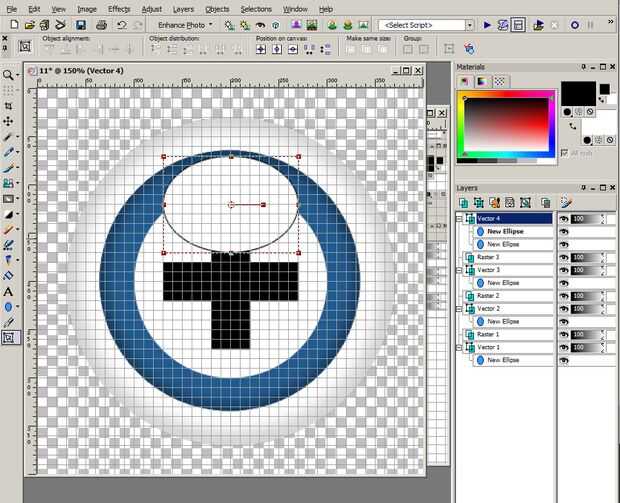Image resolution: width=620 pixels, height=503 pixels.
Task: Open the Selections menu
Action: click(256, 8)
